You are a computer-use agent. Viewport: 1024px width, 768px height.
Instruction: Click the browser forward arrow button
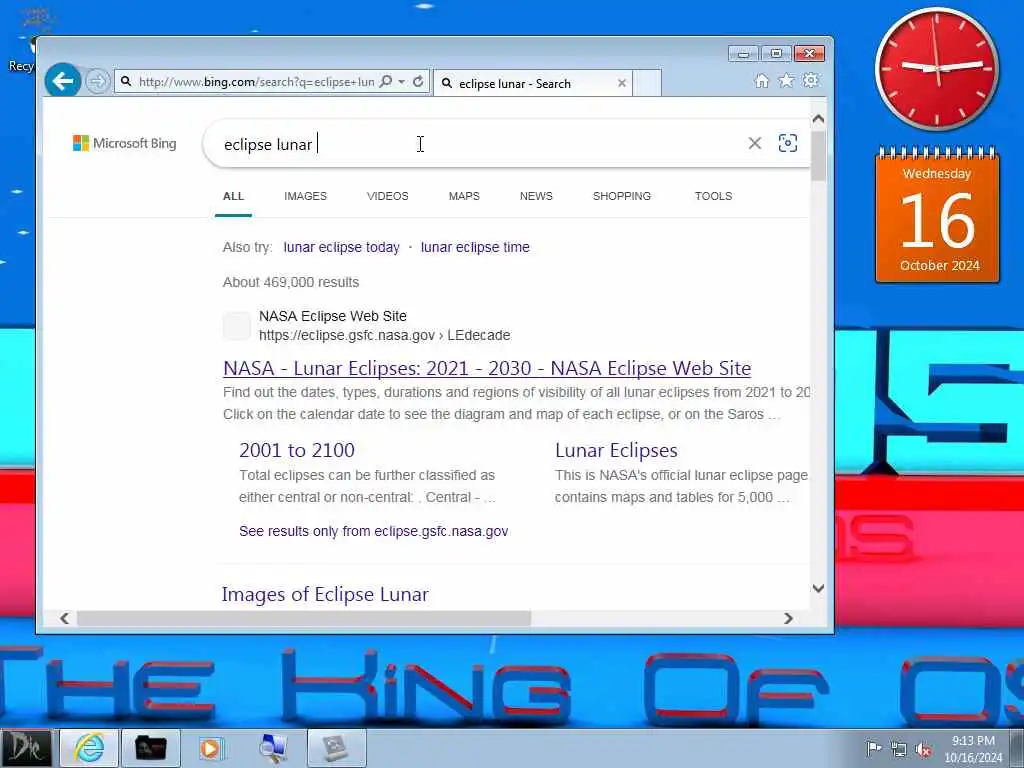click(97, 82)
